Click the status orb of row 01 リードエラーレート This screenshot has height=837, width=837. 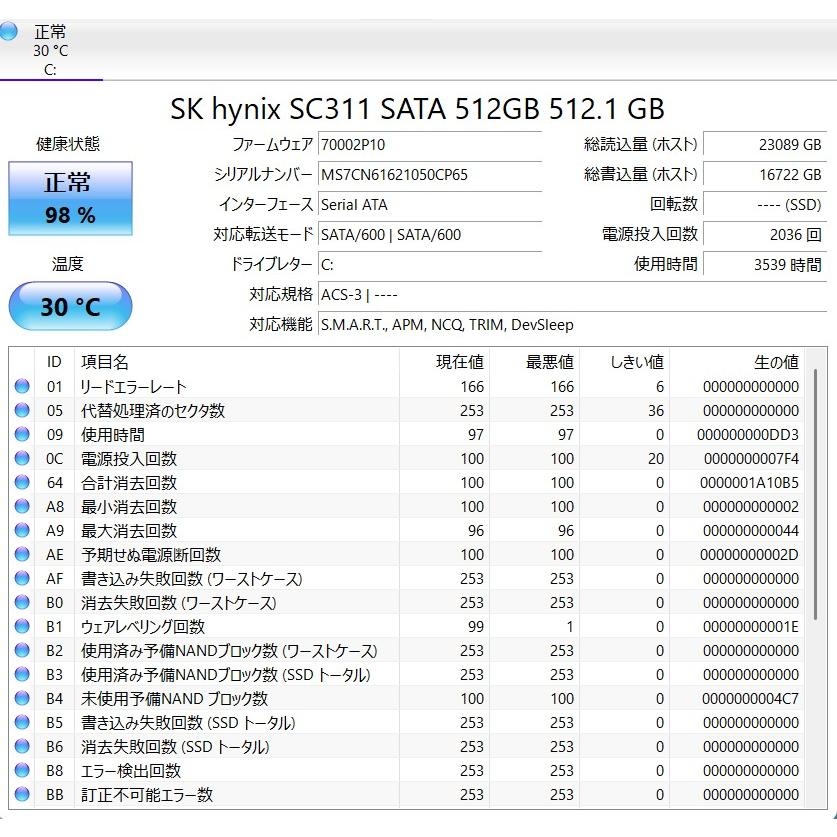coord(22,386)
